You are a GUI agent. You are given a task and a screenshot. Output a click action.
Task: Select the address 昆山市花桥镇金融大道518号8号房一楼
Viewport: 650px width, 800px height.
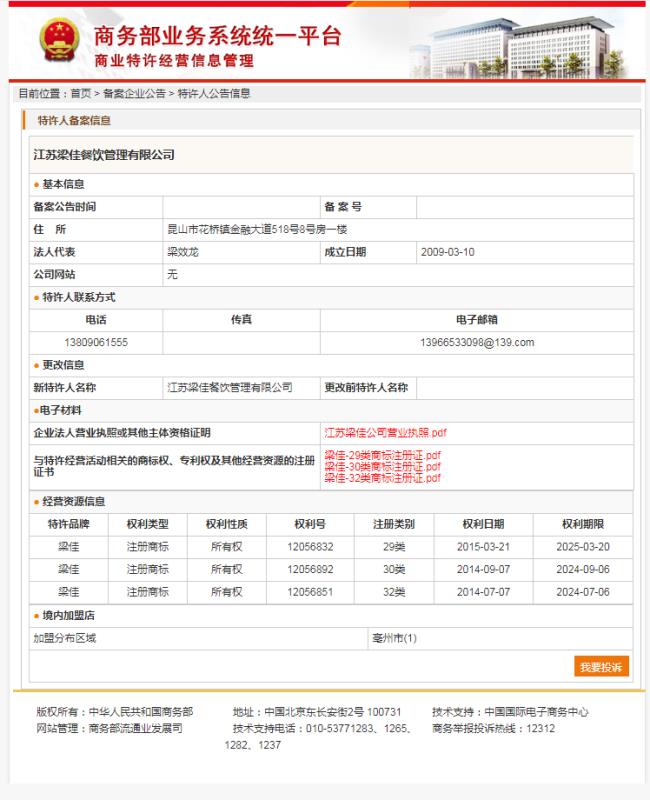pos(257,230)
